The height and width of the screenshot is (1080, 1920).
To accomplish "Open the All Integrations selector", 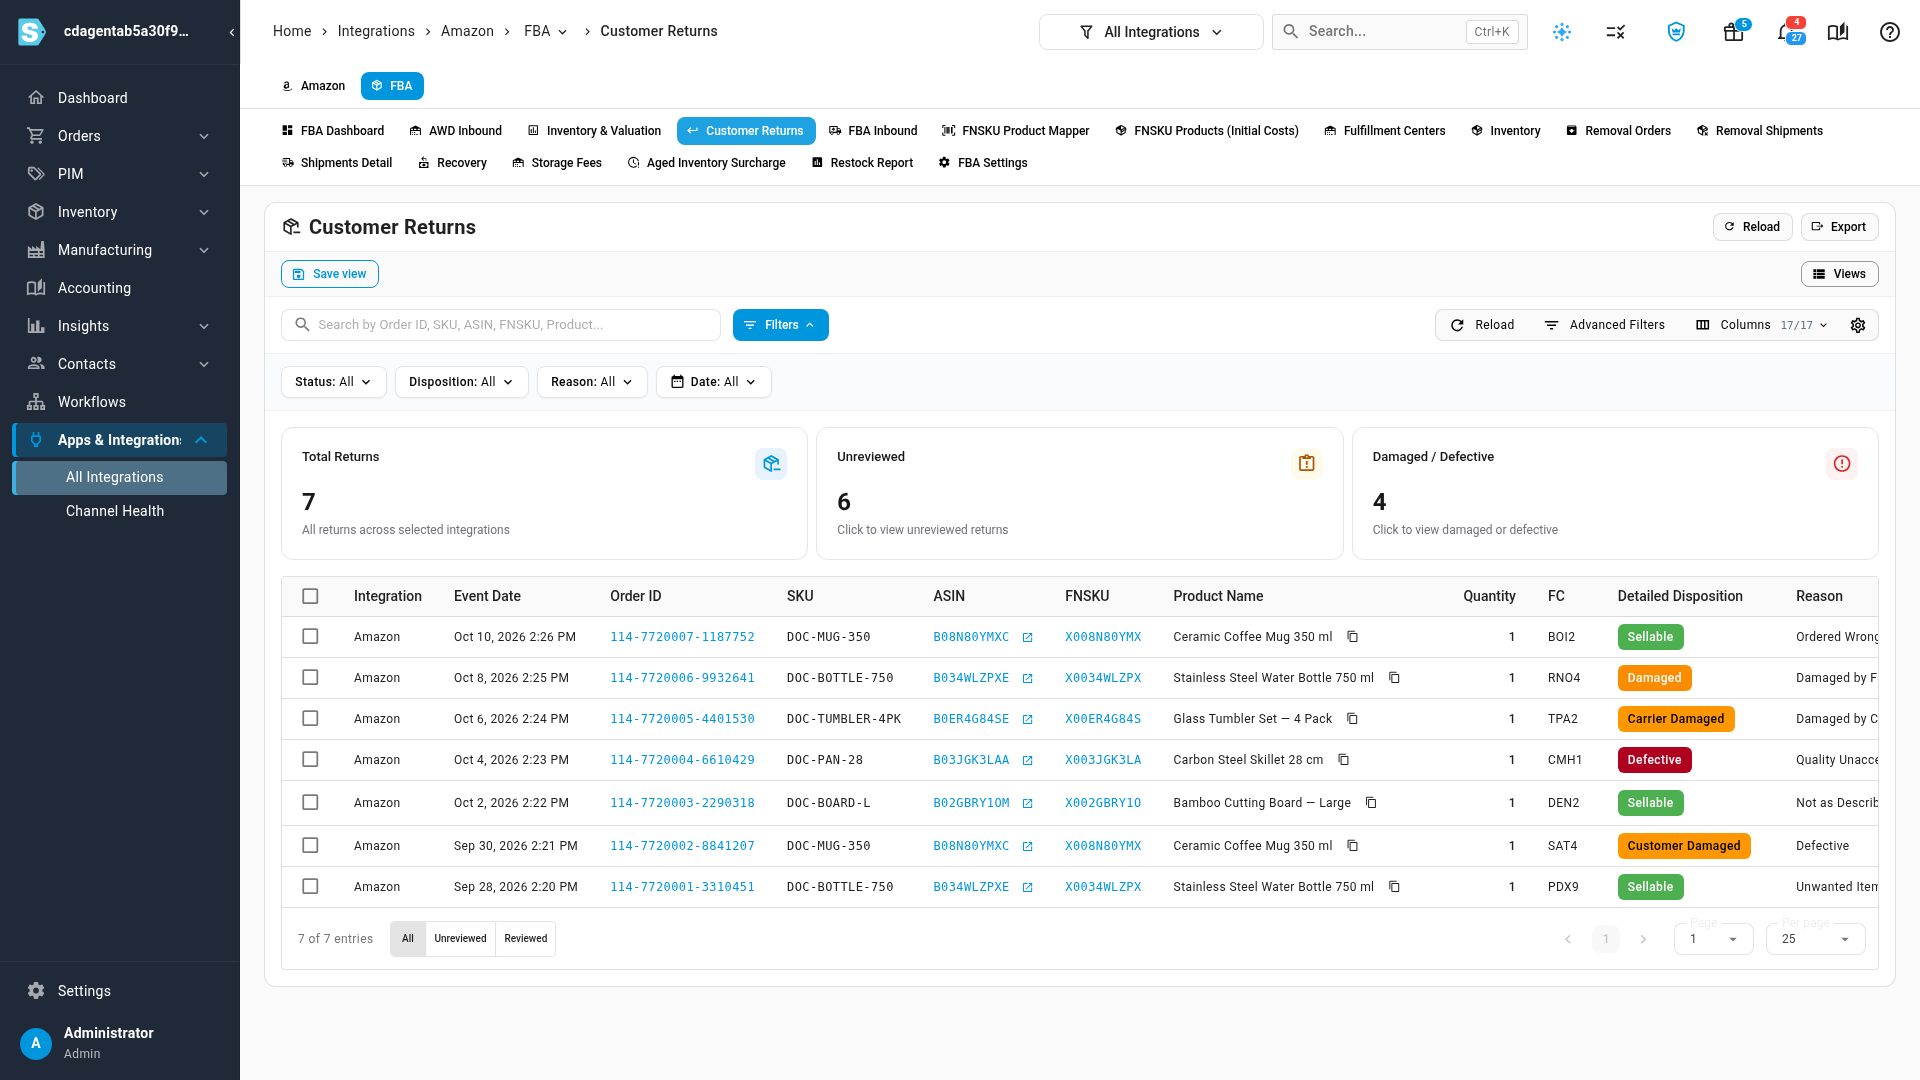I will point(1151,32).
